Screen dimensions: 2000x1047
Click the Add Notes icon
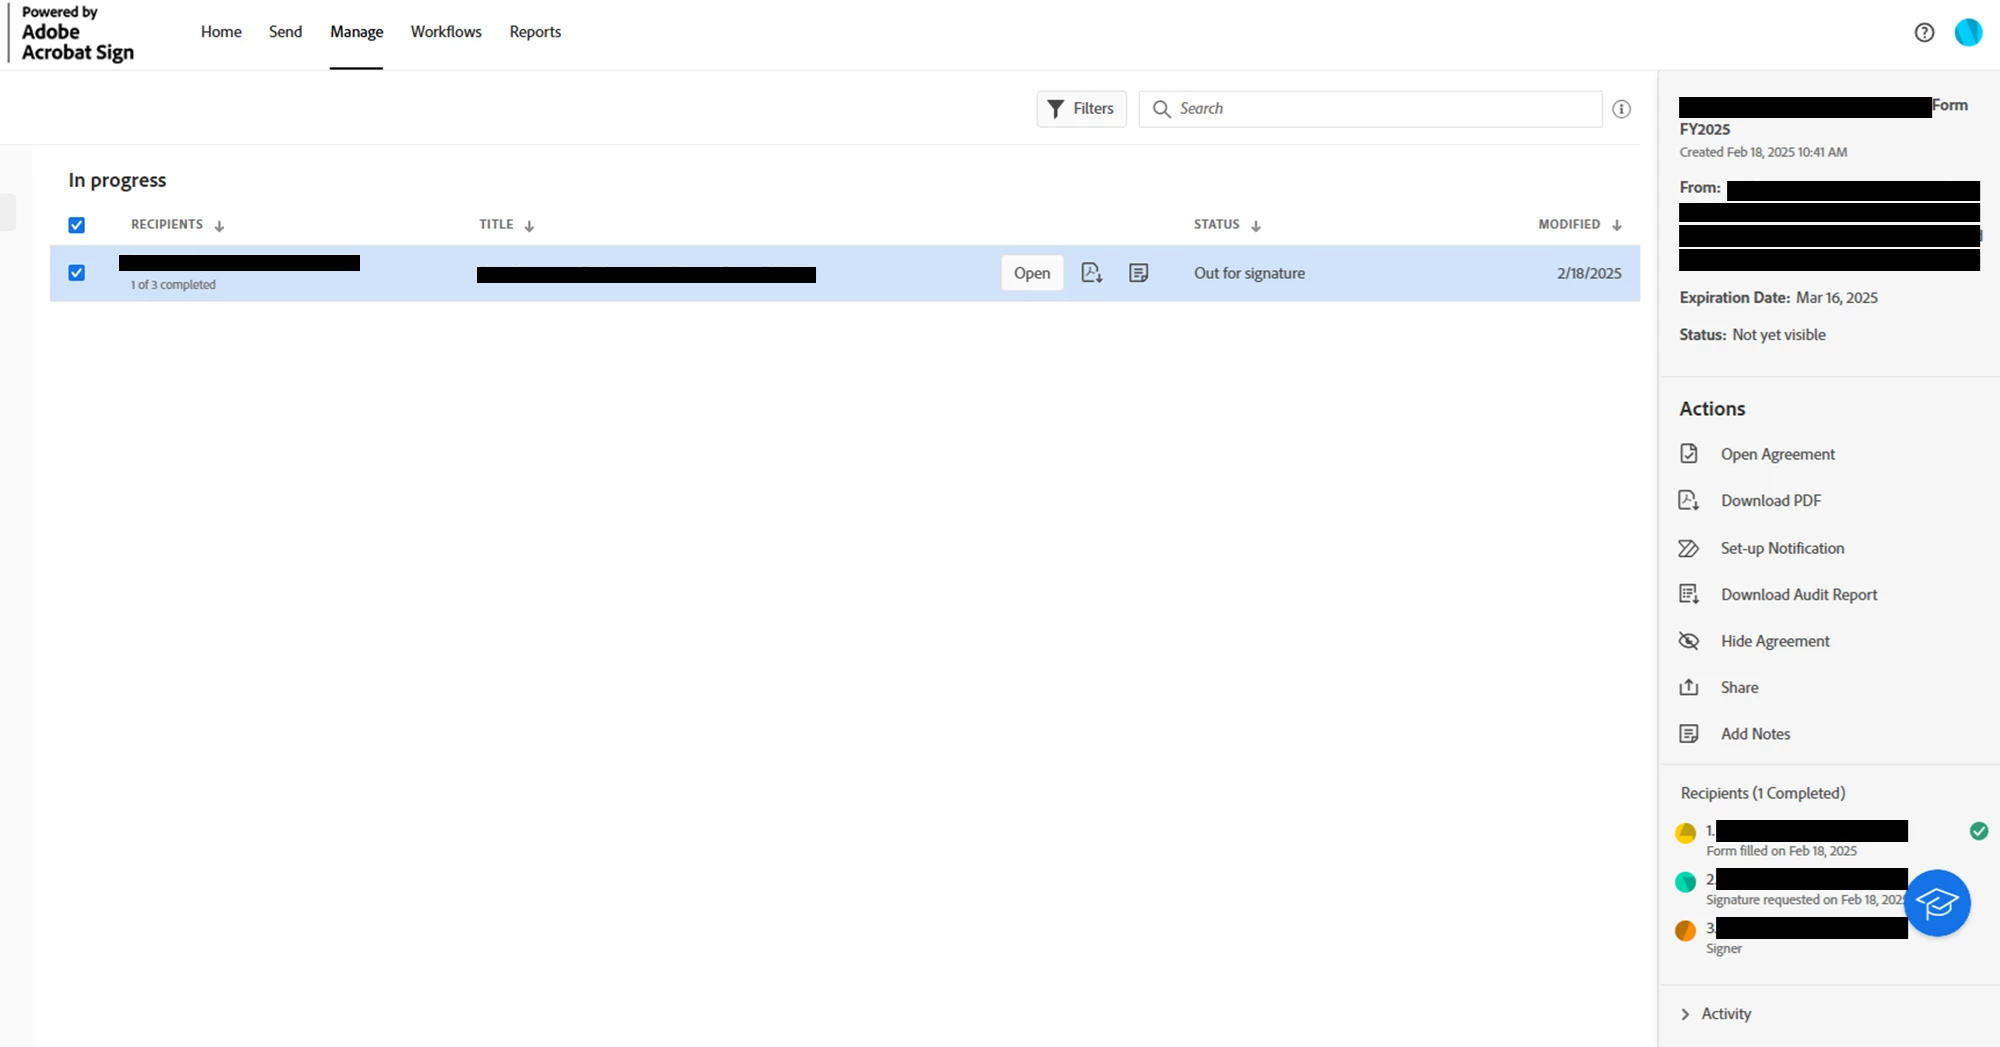pyautogui.click(x=1689, y=734)
